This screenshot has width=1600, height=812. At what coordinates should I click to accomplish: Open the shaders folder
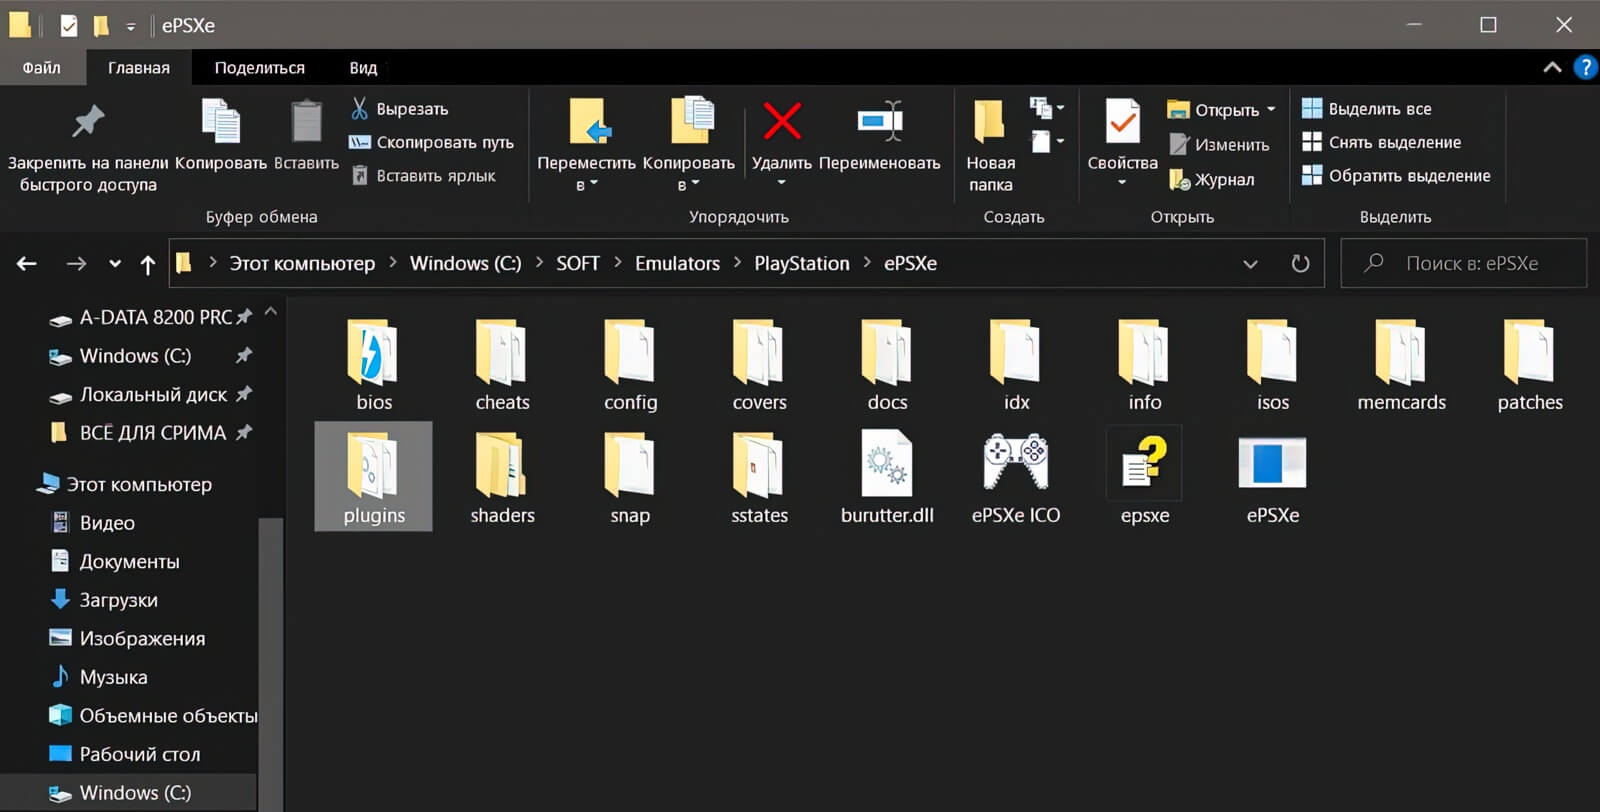coord(502,478)
